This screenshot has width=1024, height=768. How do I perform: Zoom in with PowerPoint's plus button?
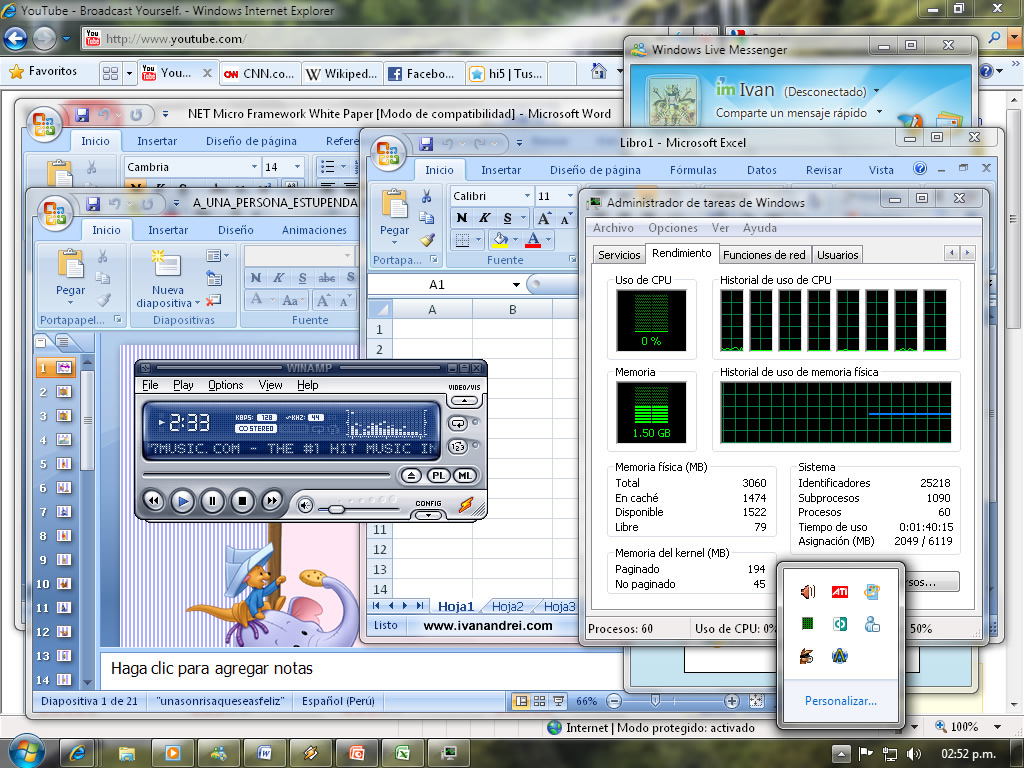click(x=732, y=701)
